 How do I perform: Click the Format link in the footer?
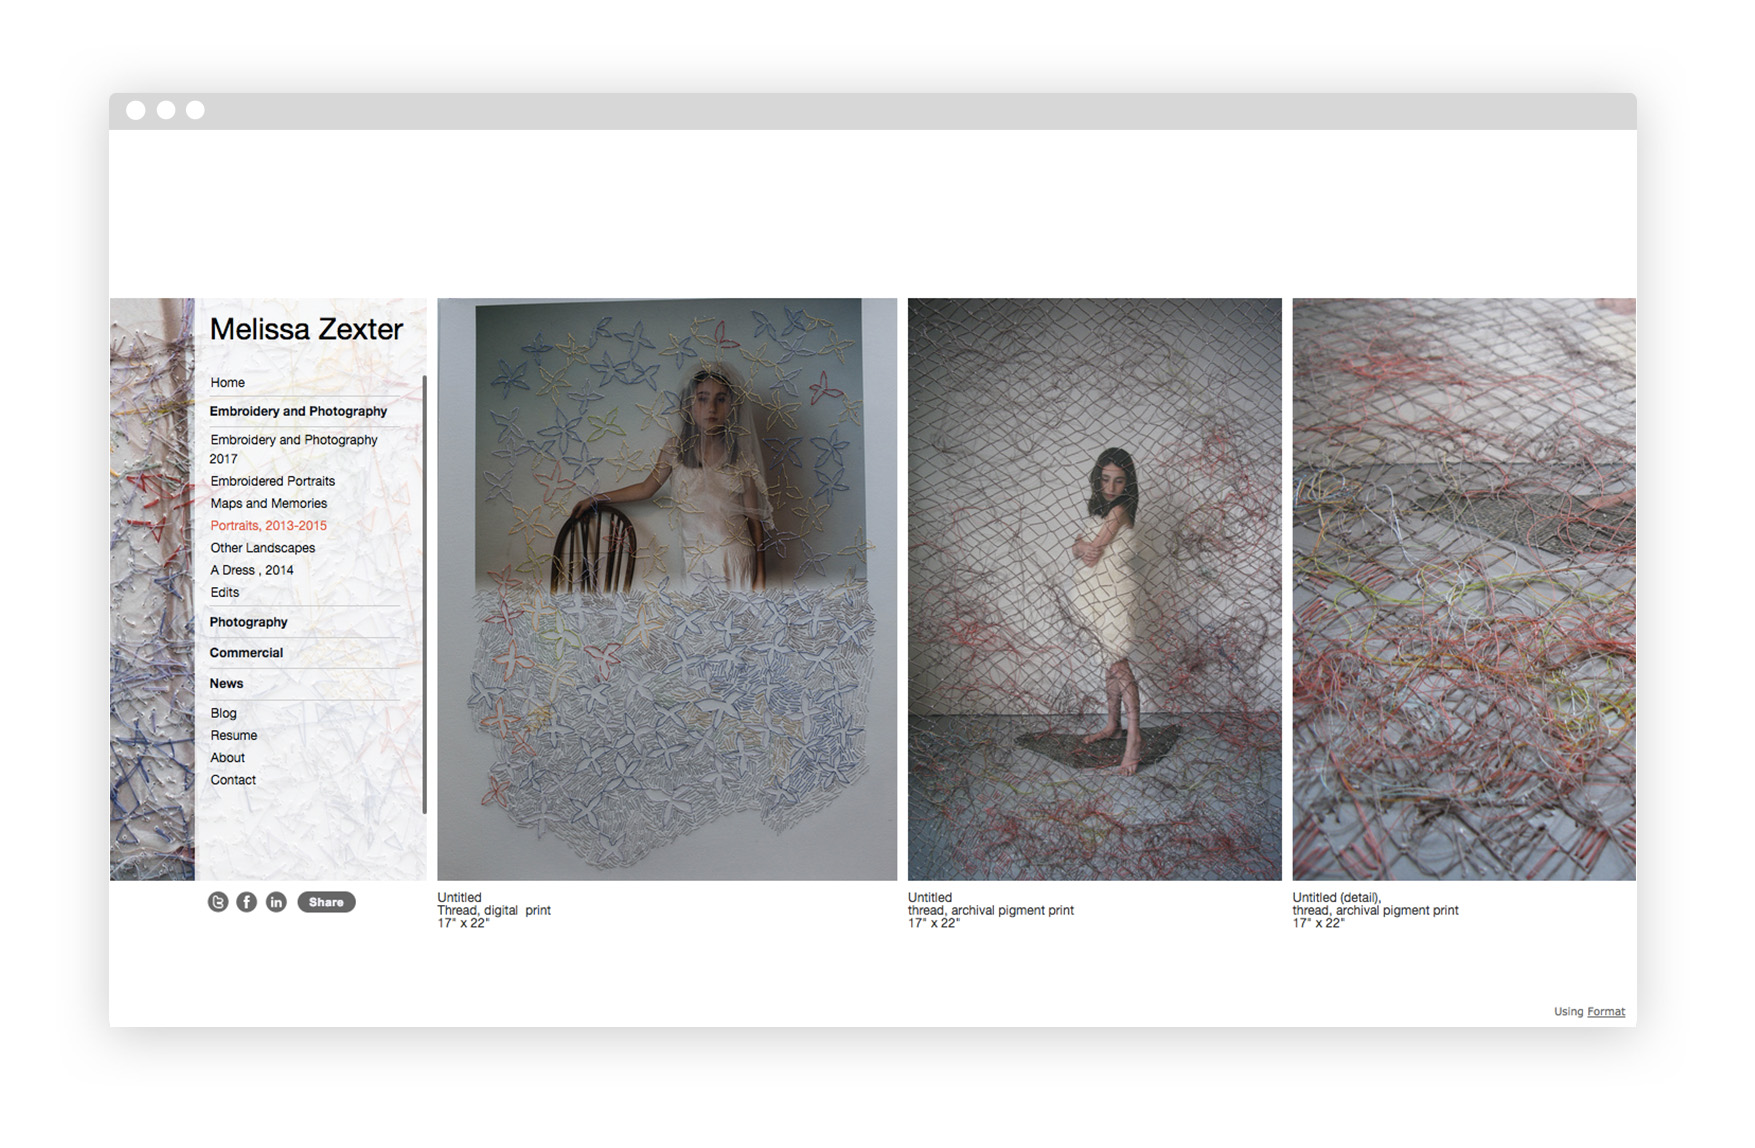point(1605,1011)
